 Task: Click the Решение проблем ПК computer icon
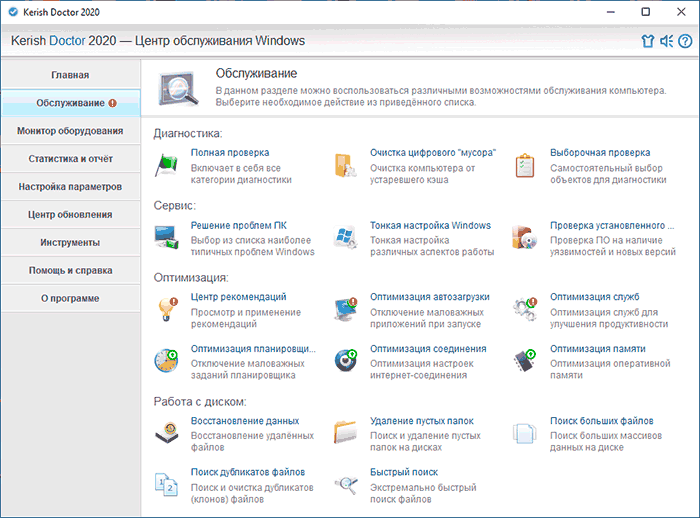click(167, 237)
